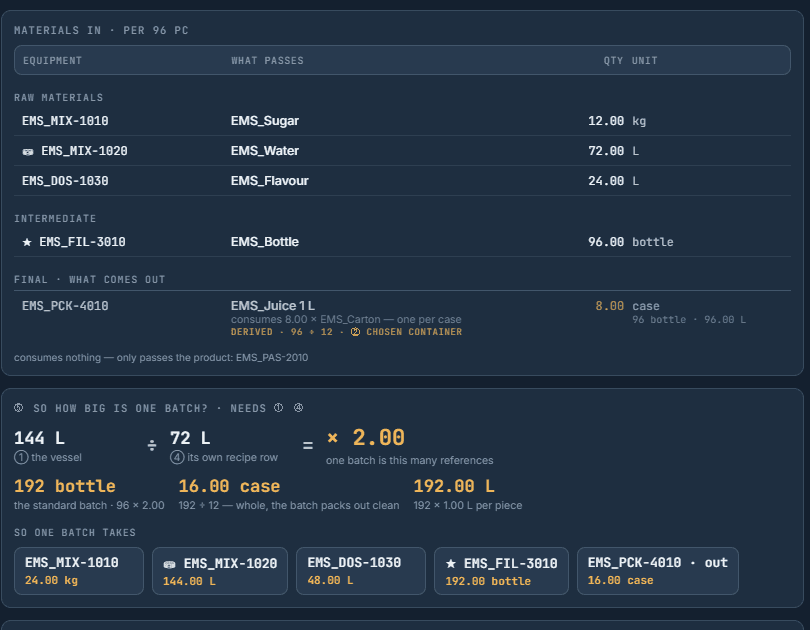Image resolution: width=810 pixels, height=630 pixels.
Task: Click the 8.00 quantity in the EMS_Juice row
Action: click(610, 306)
